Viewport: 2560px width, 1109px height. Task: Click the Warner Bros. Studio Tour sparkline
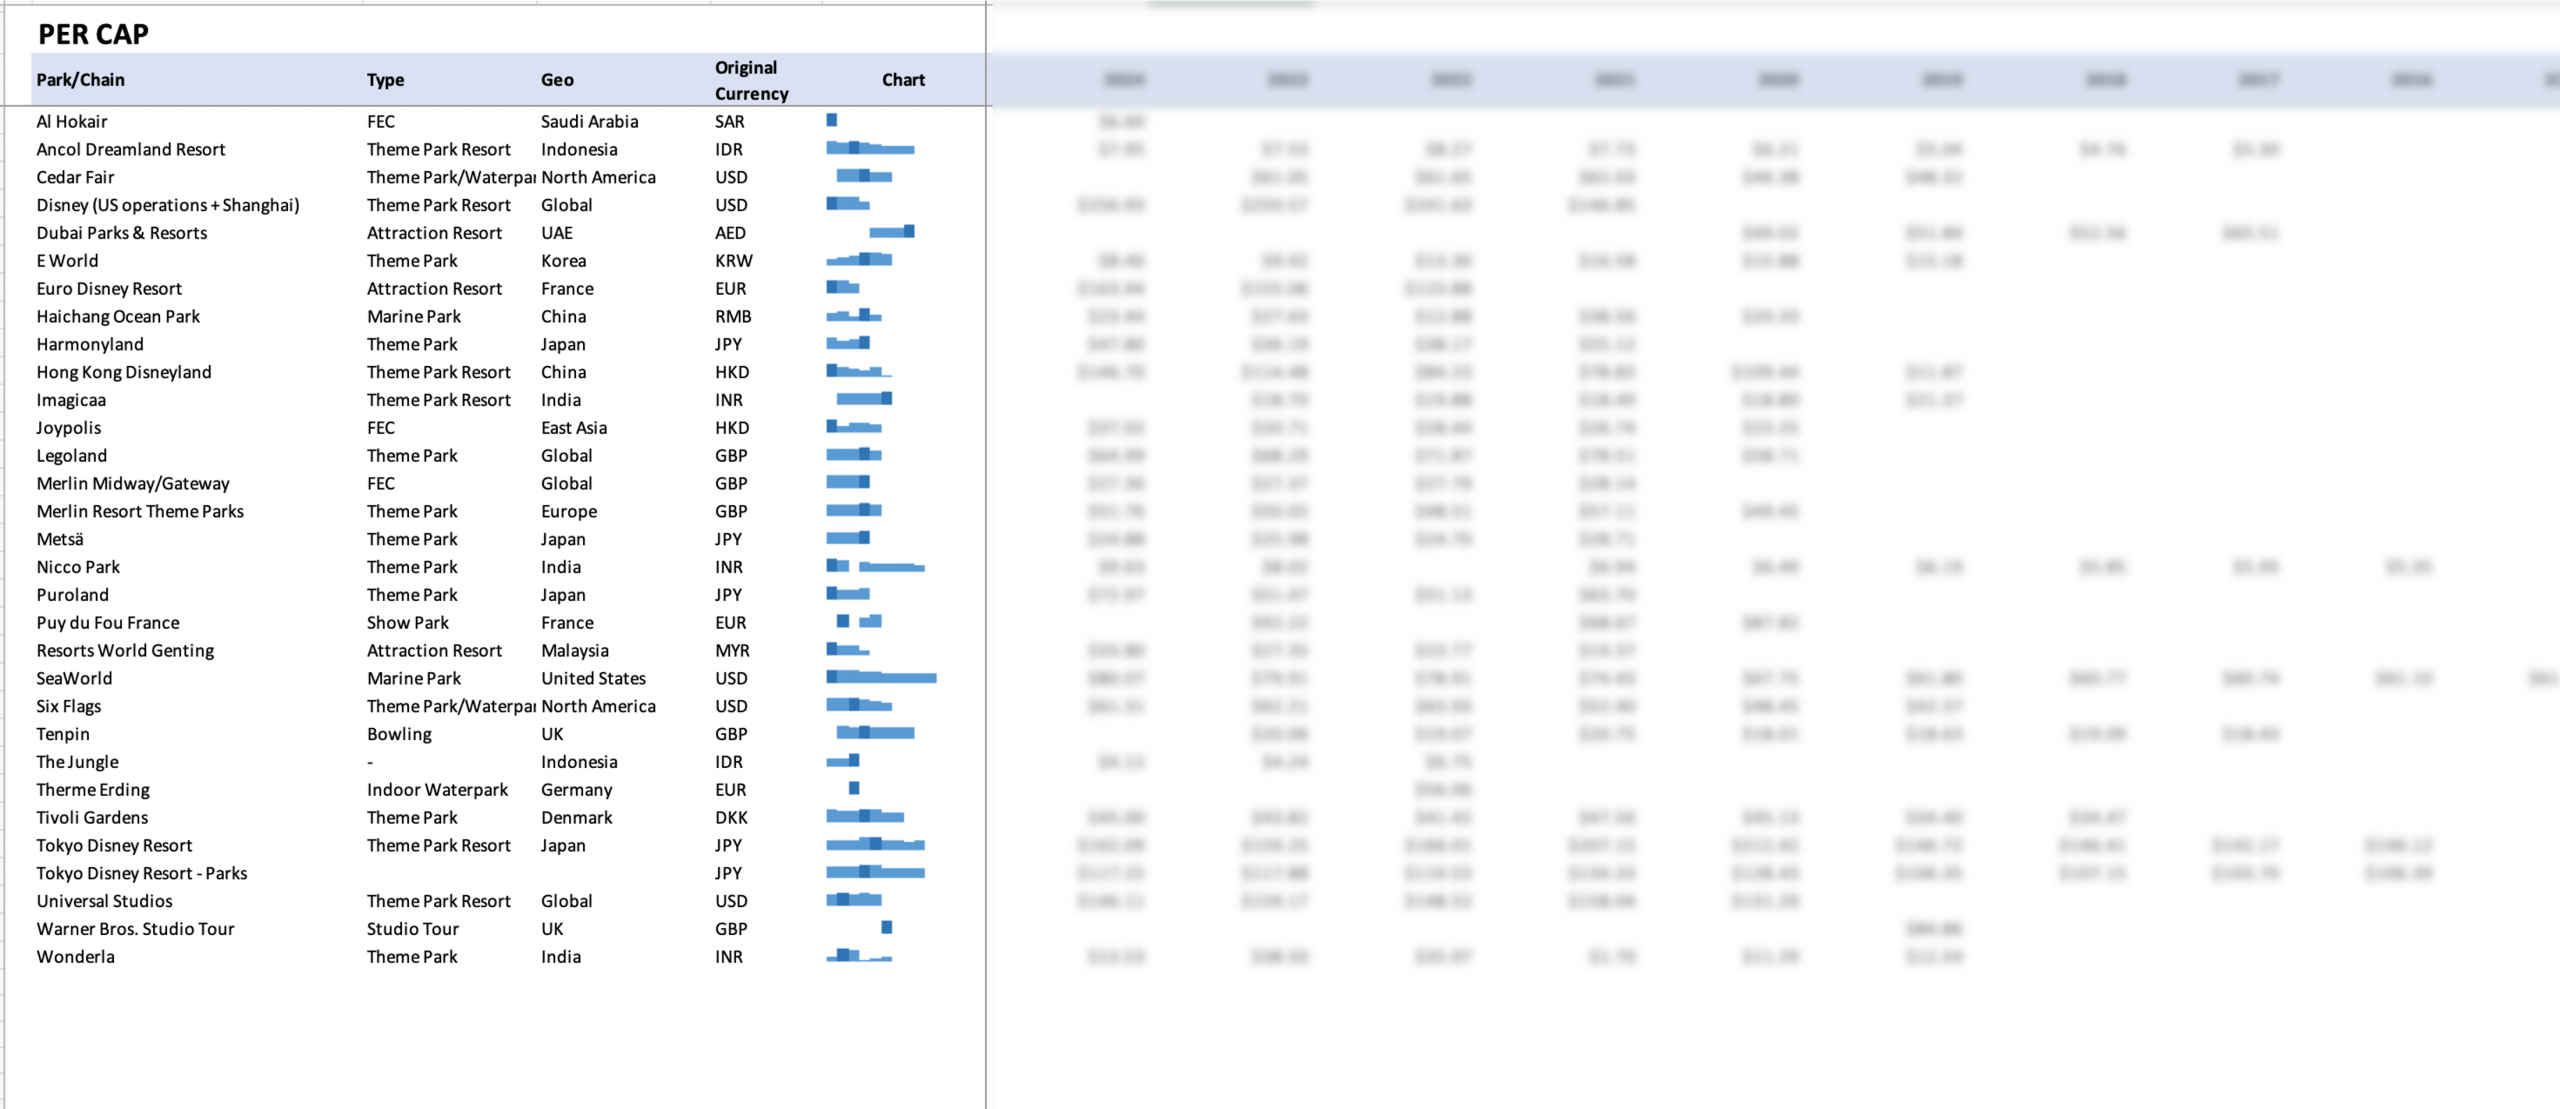coord(886,928)
